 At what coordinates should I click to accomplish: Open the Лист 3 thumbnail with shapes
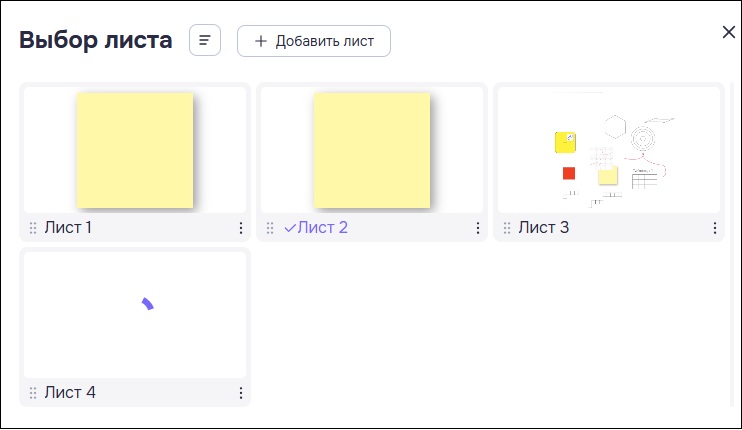[609, 150]
